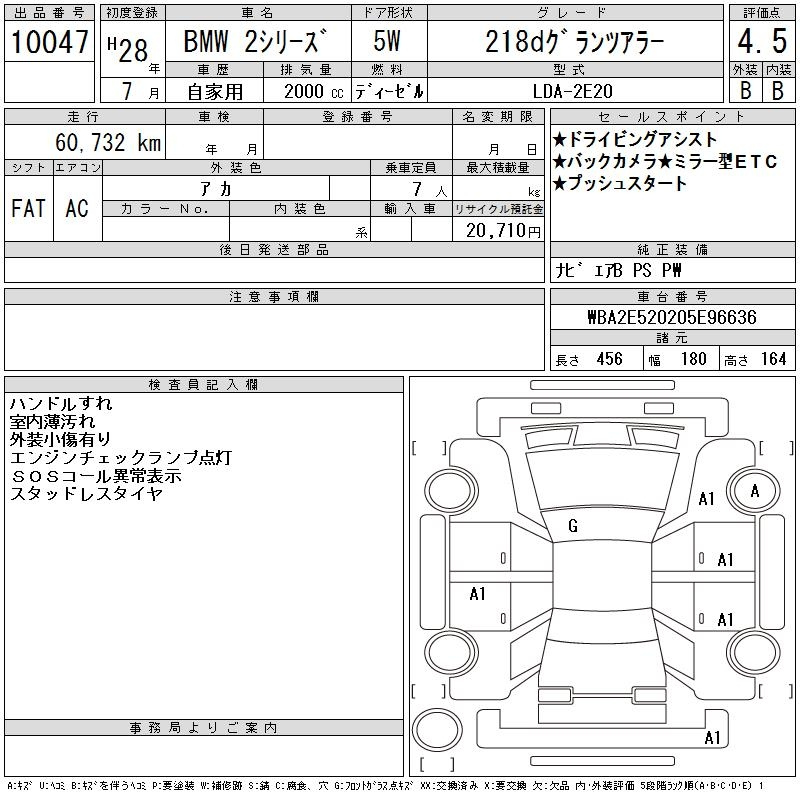Click note エンジンチェックランプ点灯
The height and width of the screenshot is (800, 800).
[x=121, y=458]
